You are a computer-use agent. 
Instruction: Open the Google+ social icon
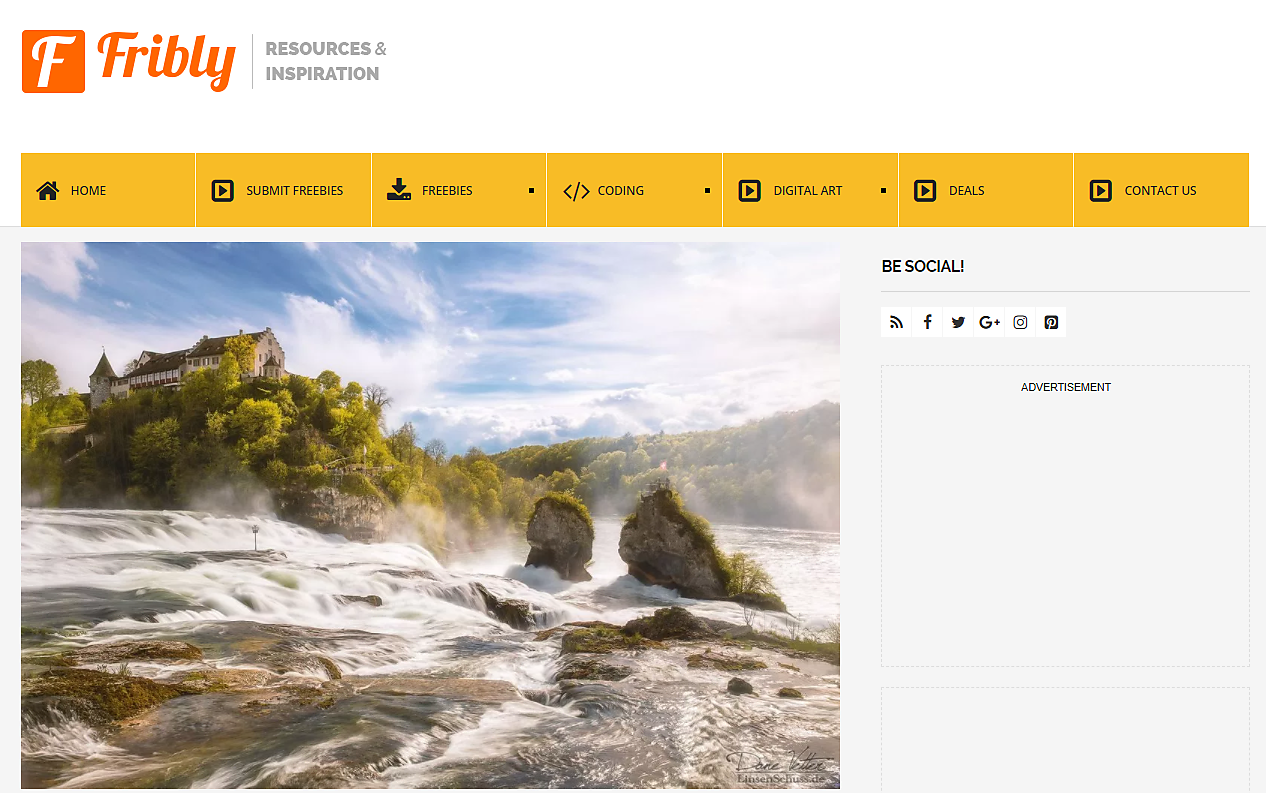click(989, 321)
